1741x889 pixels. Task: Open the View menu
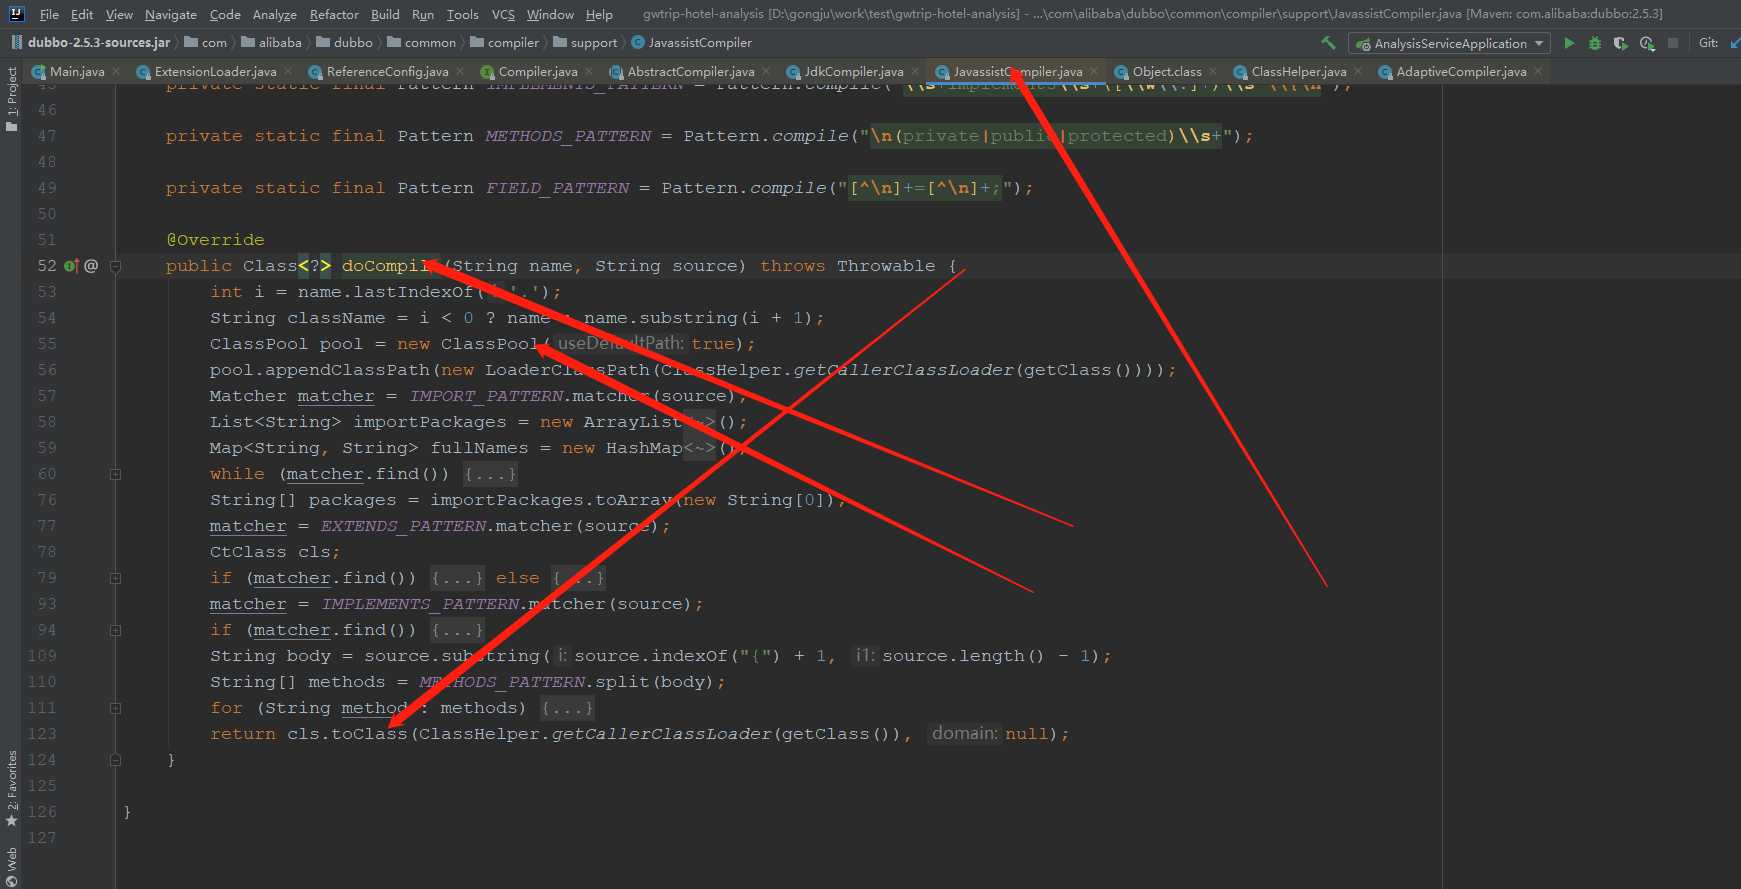point(119,14)
